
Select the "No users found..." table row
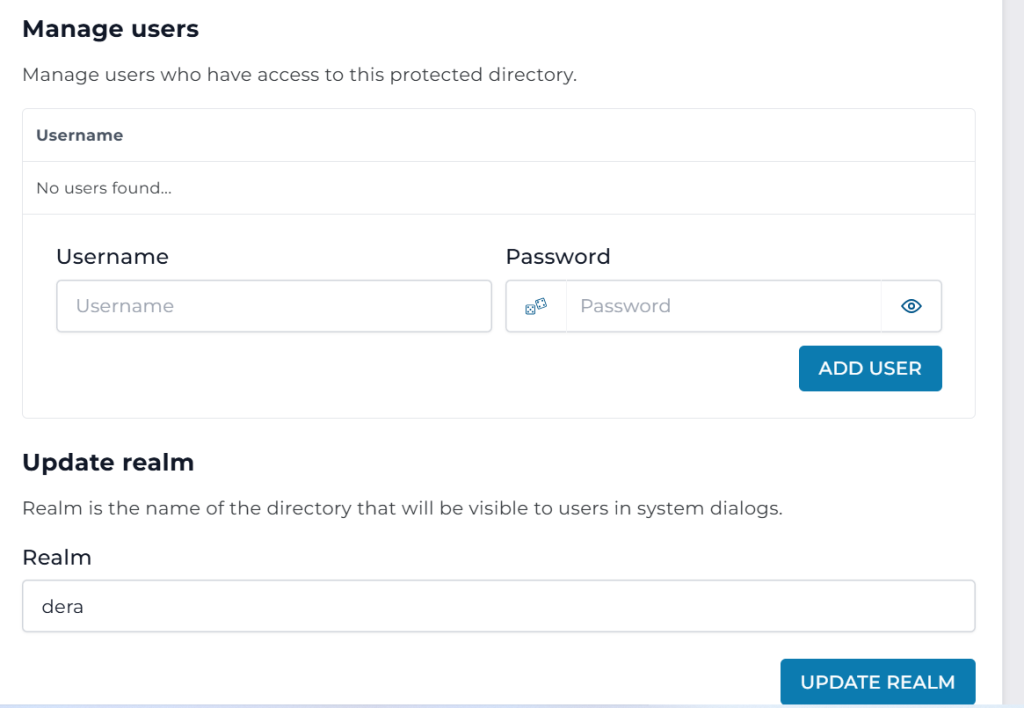point(103,188)
